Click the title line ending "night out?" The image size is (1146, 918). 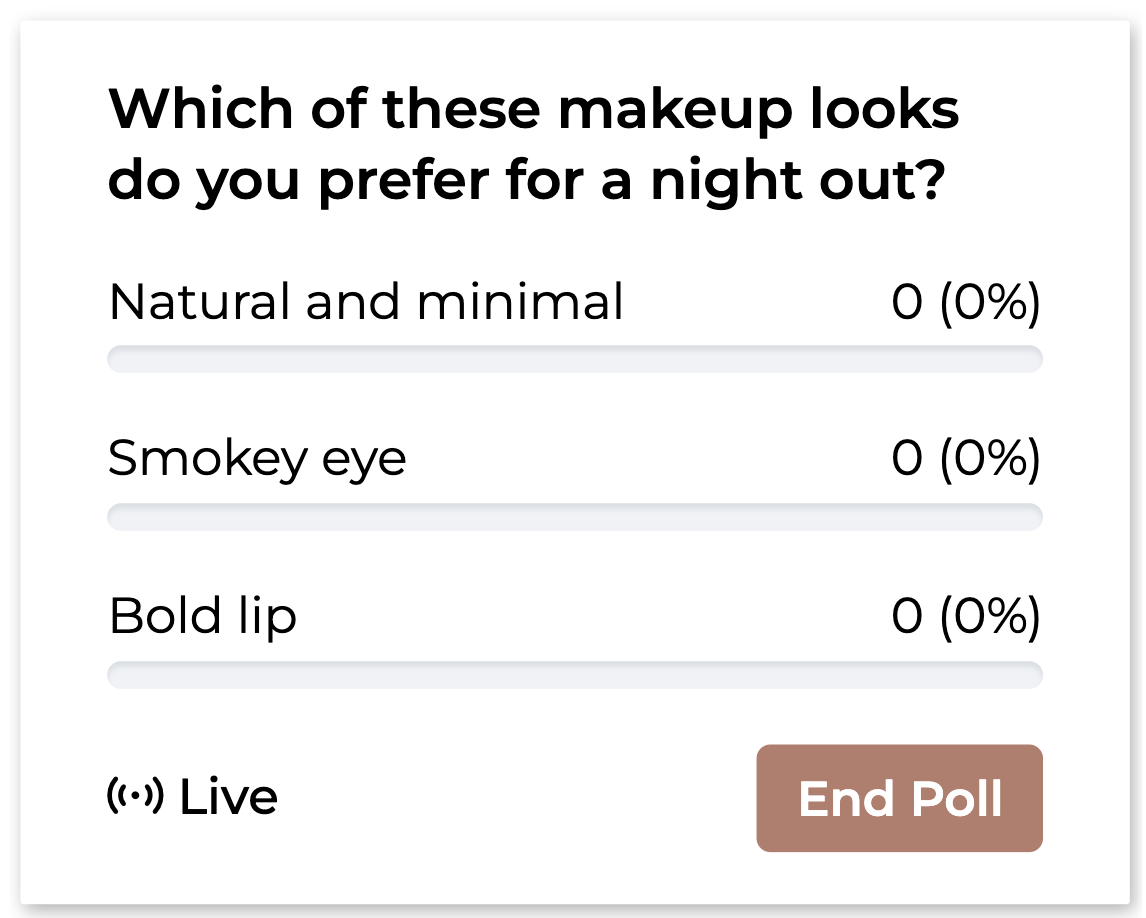tap(526, 181)
